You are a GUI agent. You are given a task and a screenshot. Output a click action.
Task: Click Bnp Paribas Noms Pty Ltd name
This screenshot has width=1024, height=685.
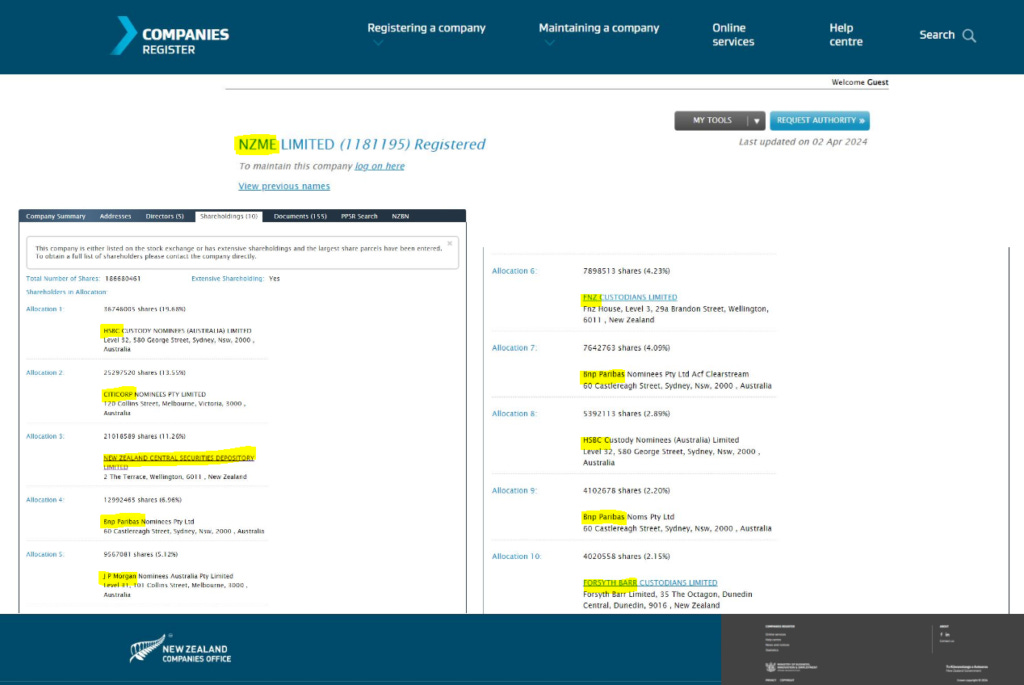628,517
